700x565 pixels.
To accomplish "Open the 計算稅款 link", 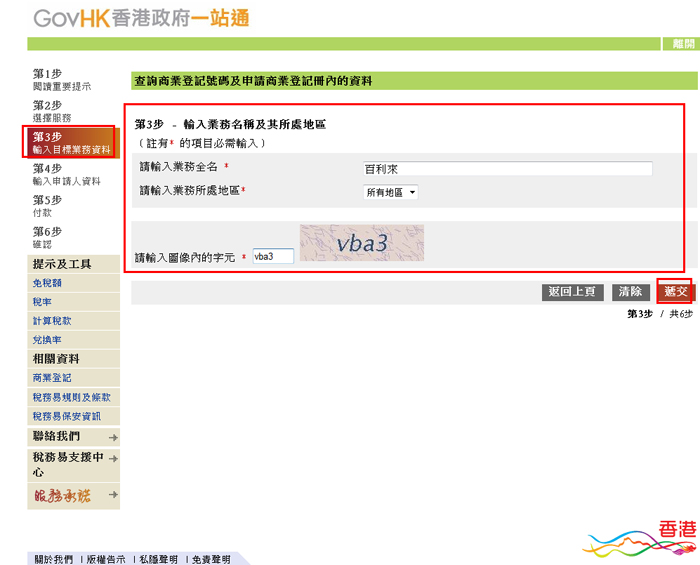I will pyautogui.click(x=52, y=321).
